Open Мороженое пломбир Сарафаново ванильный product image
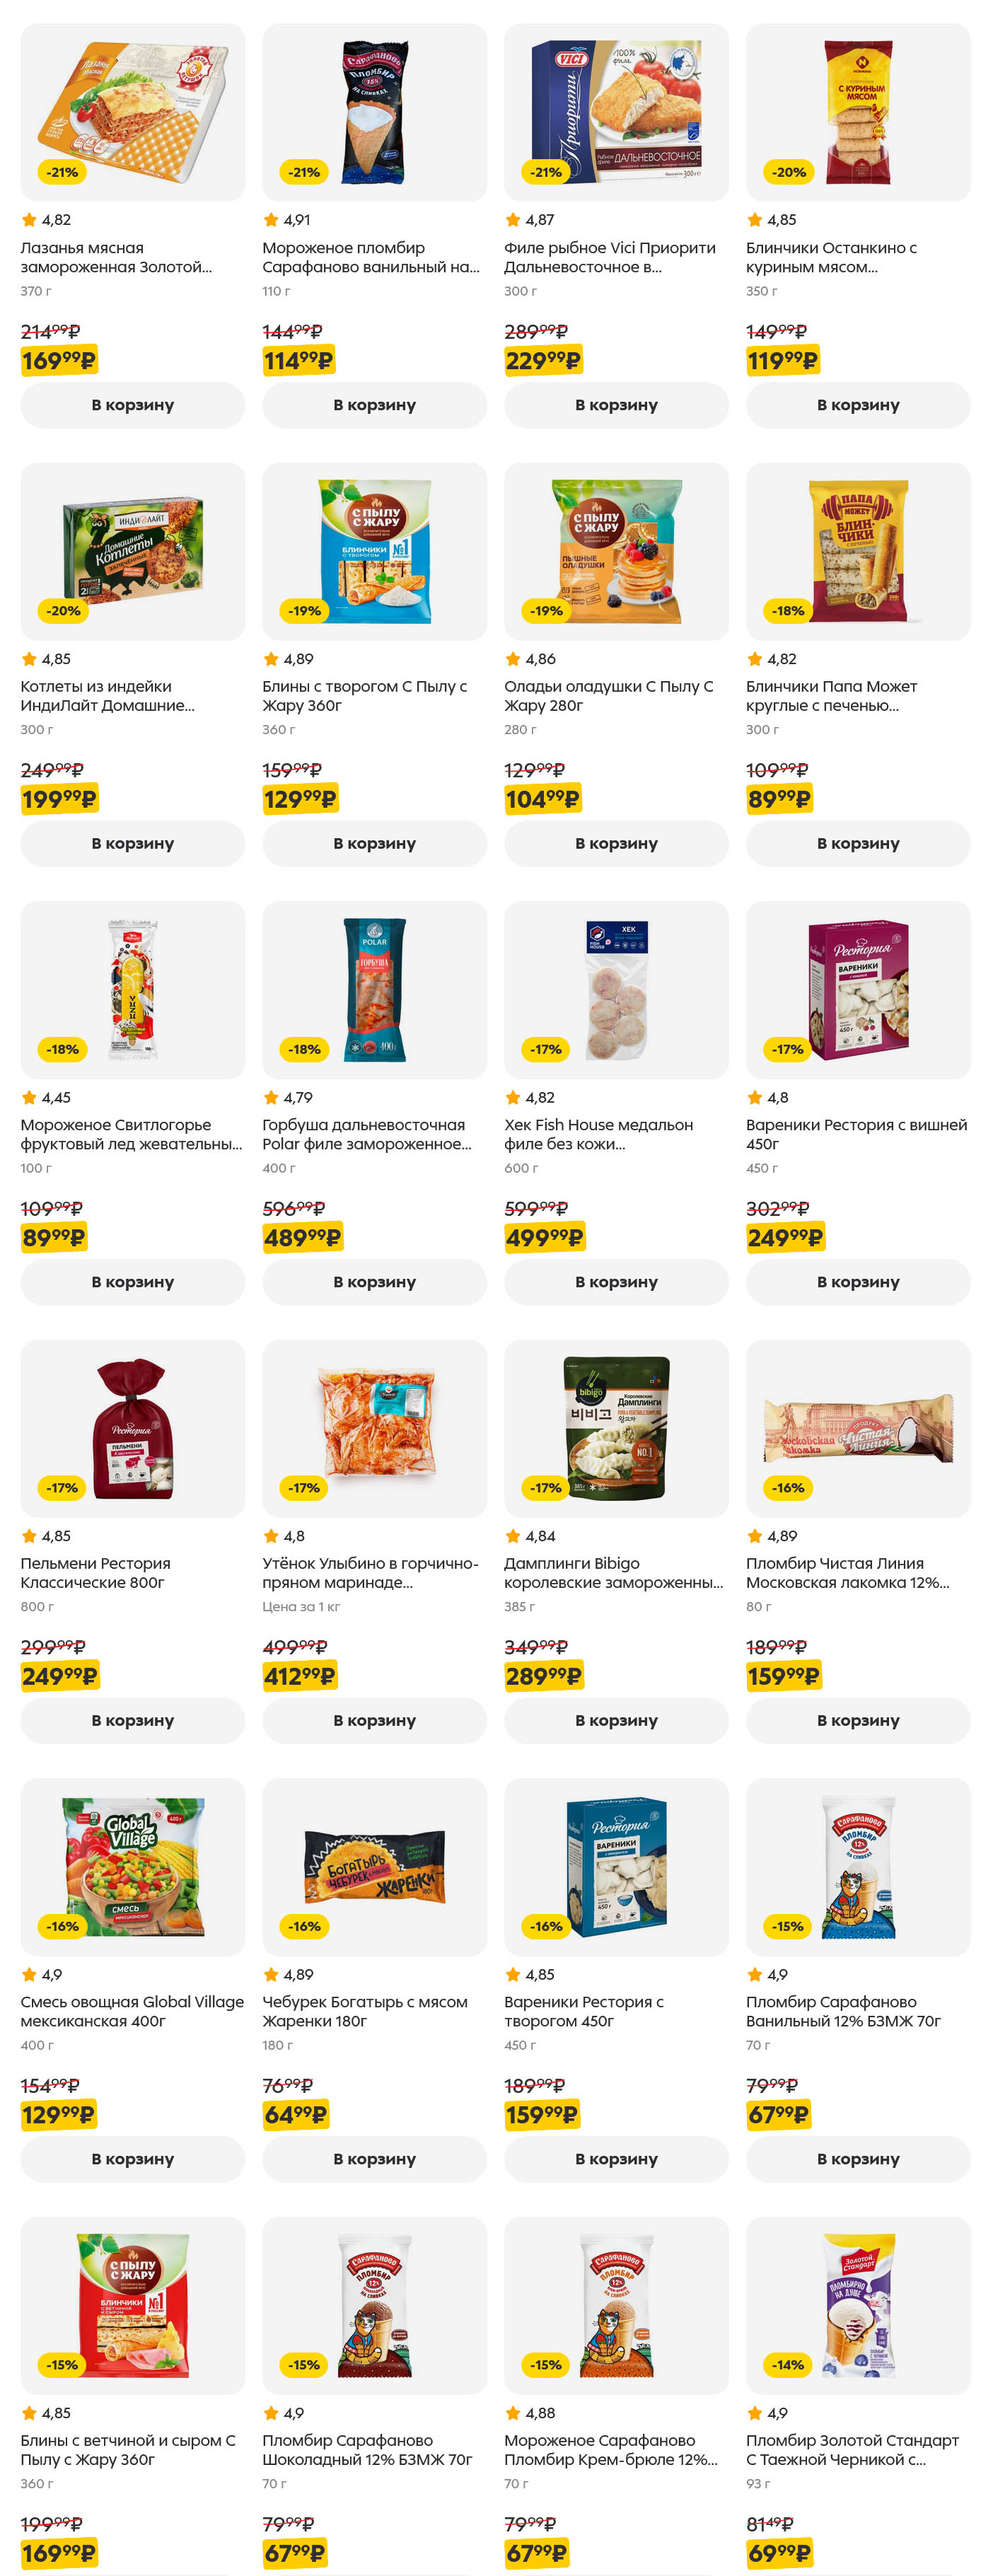Viewport: 993px width, 2576px height. [x=374, y=112]
